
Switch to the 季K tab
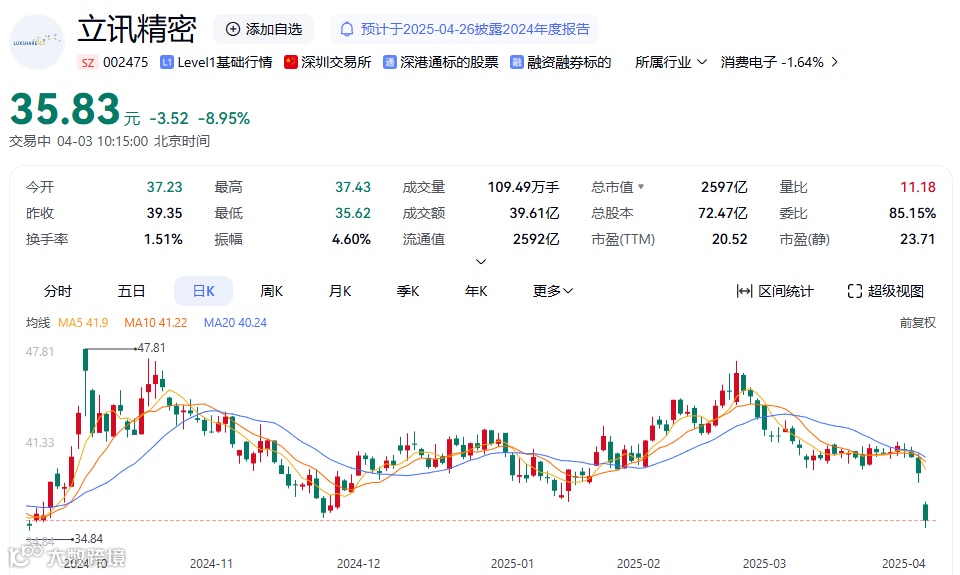tap(408, 291)
